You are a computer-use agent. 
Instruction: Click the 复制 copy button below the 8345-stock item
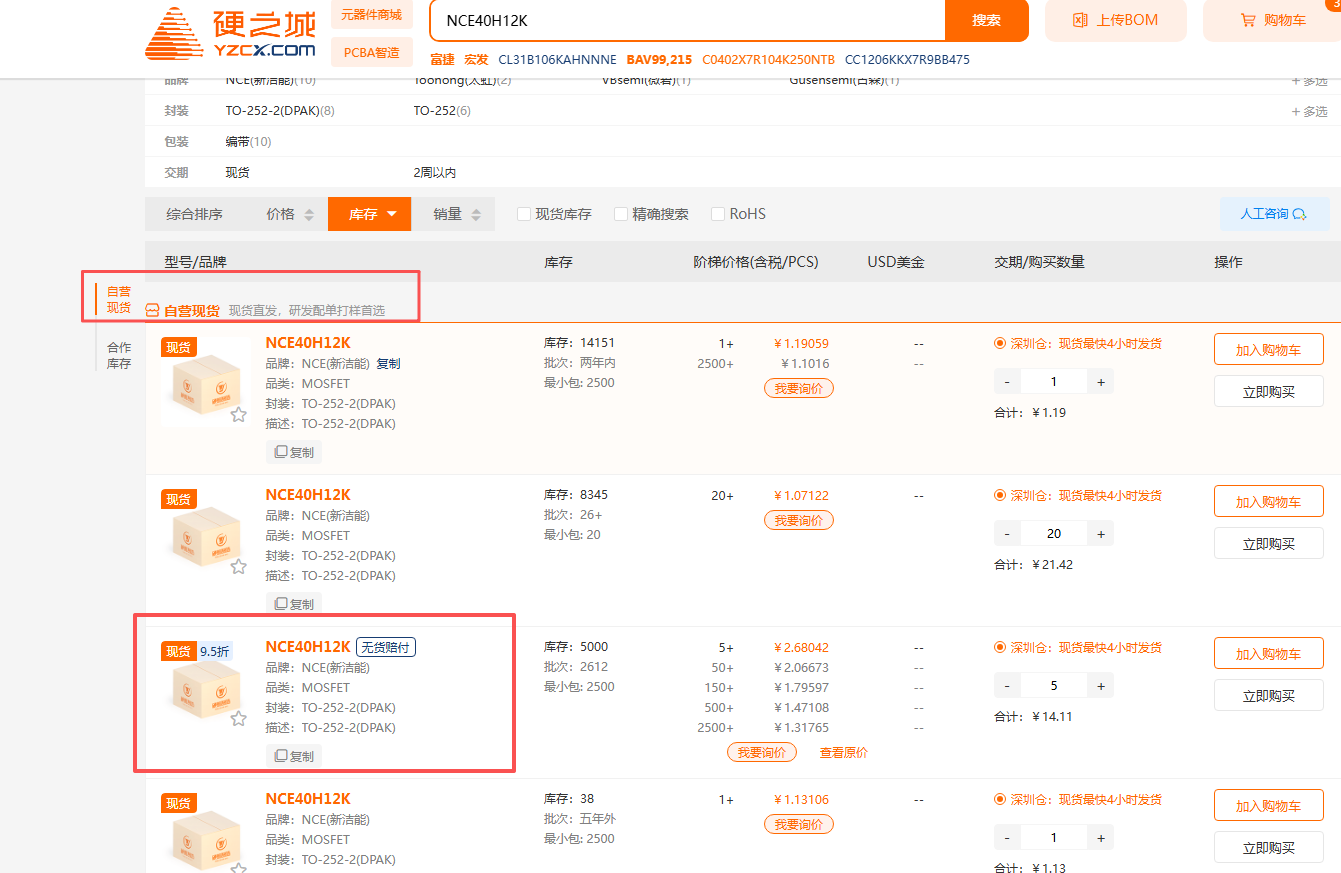click(x=294, y=604)
